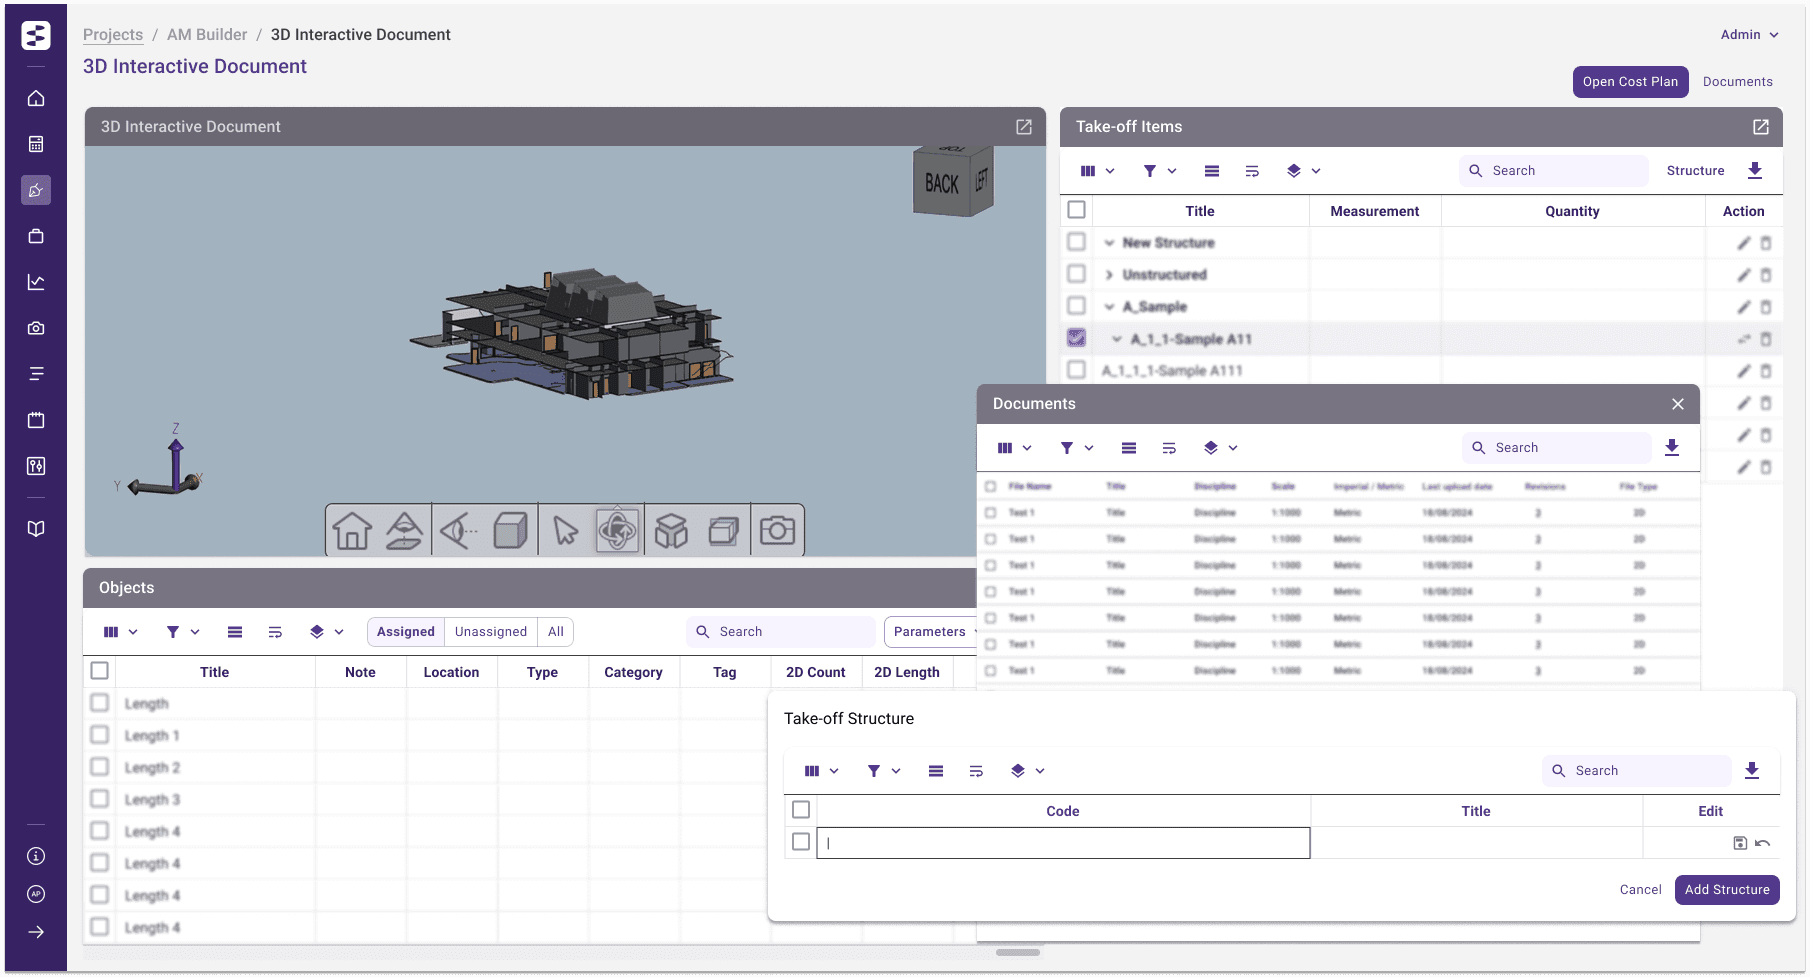Open the calendar icon in the left sidebar
1810x977 pixels.
click(36, 420)
